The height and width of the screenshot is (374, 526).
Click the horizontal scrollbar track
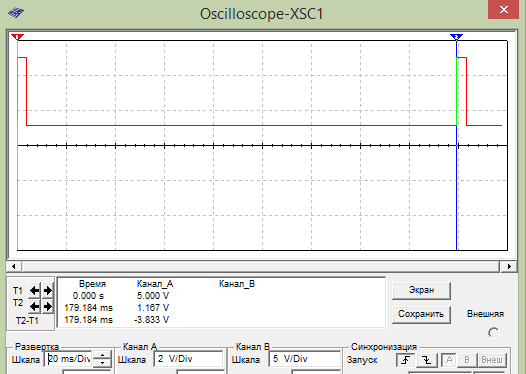coord(261,267)
